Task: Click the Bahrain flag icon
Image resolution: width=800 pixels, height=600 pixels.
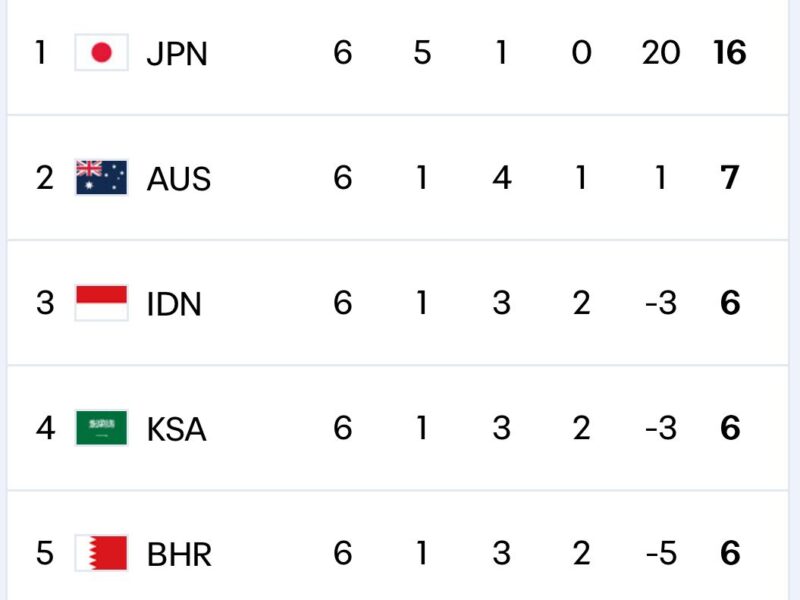Action: 101,553
